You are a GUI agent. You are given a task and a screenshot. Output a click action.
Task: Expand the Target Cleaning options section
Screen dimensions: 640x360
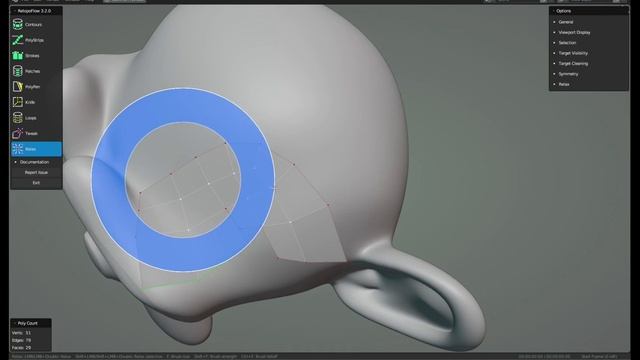[573, 64]
